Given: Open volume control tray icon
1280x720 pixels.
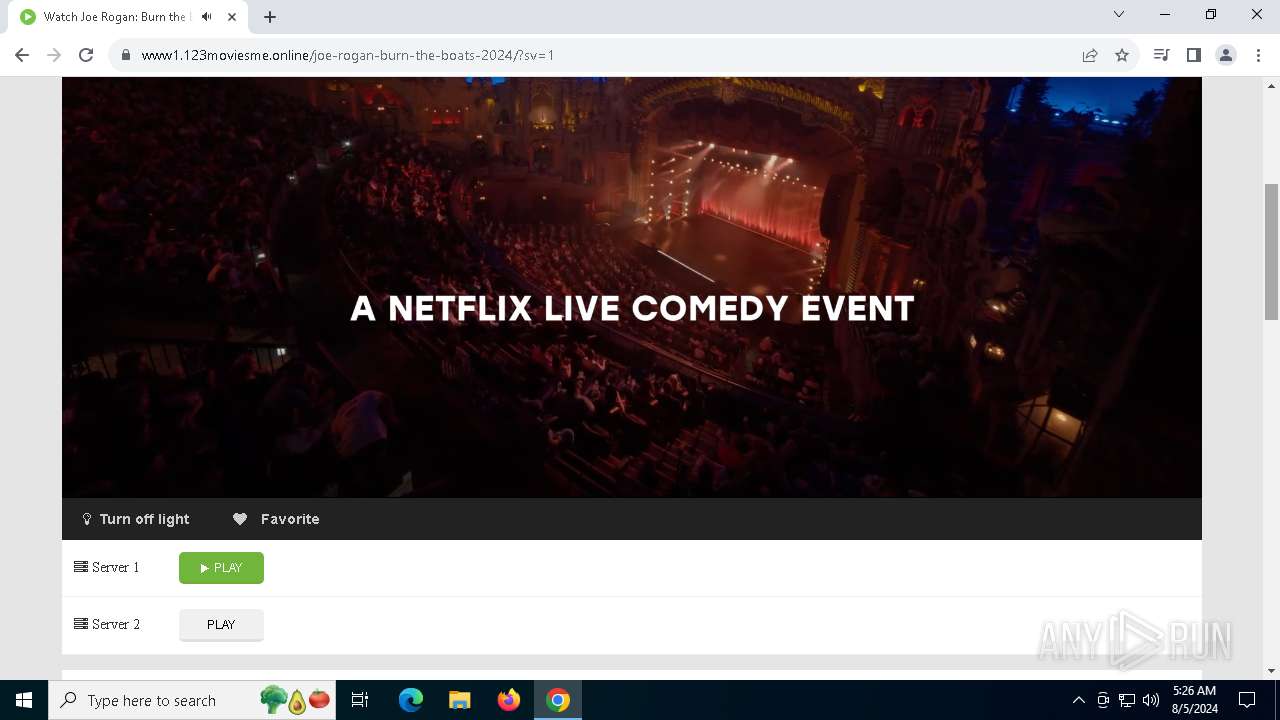Looking at the screenshot, I should point(1151,700).
